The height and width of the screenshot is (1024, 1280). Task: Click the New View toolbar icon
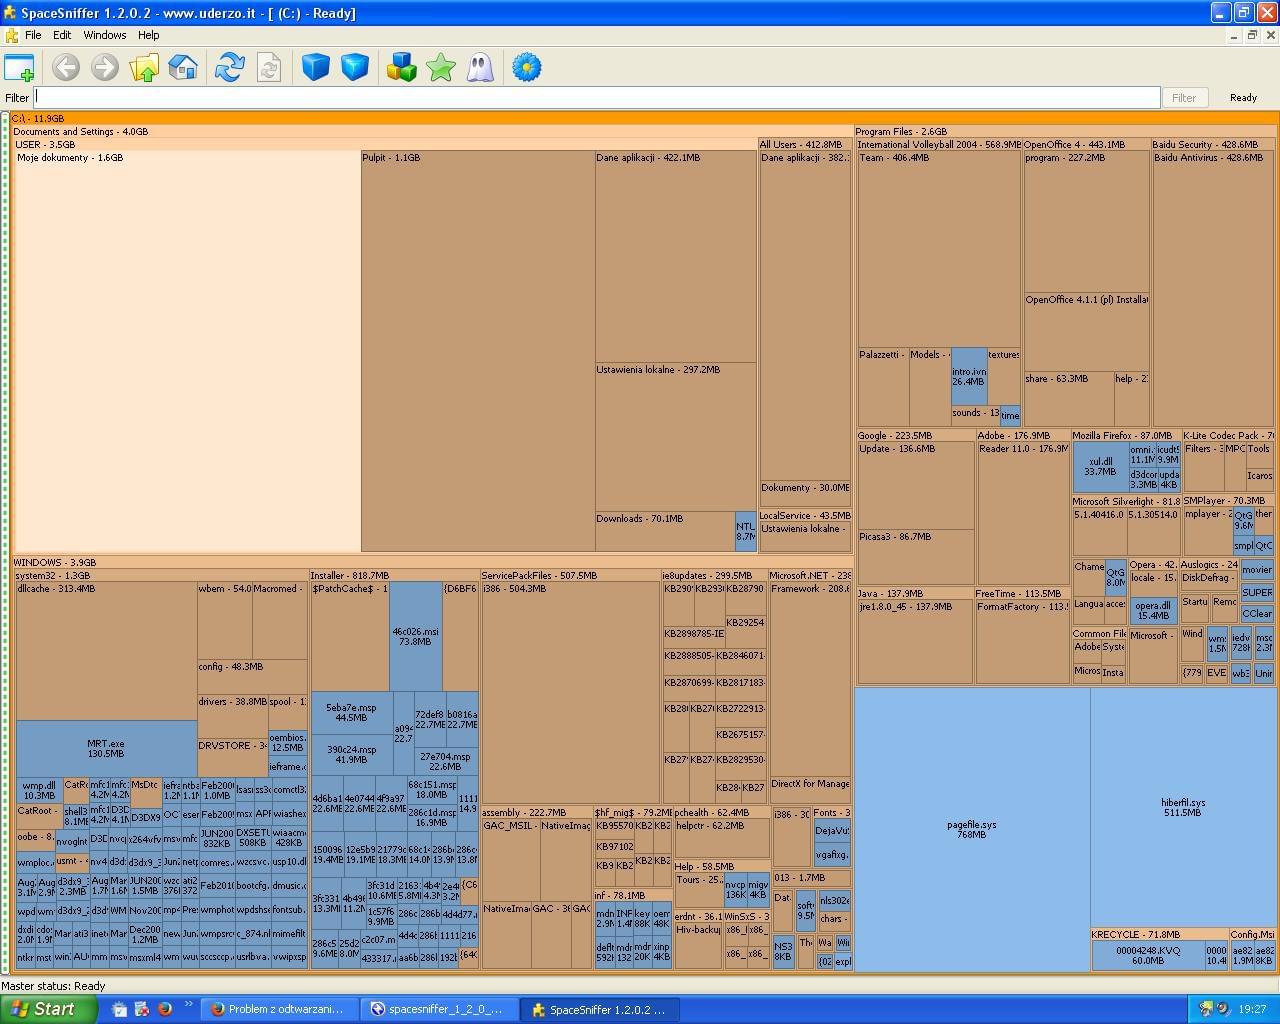pyautogui.click(x=20, y=68)
